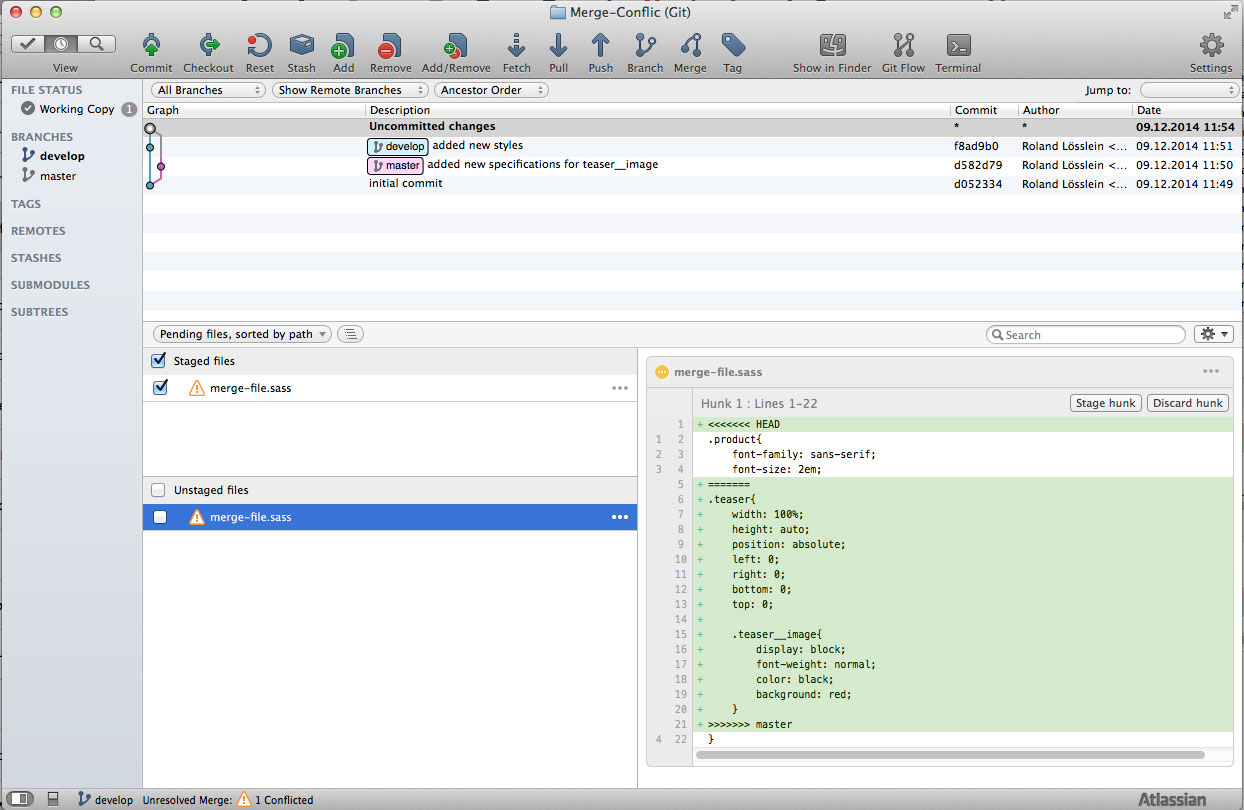The width and height of the screenshot is (1244, 810).
Task: Open ellipsis menu for staged merge-file.sass
Action: coord(620,388)
